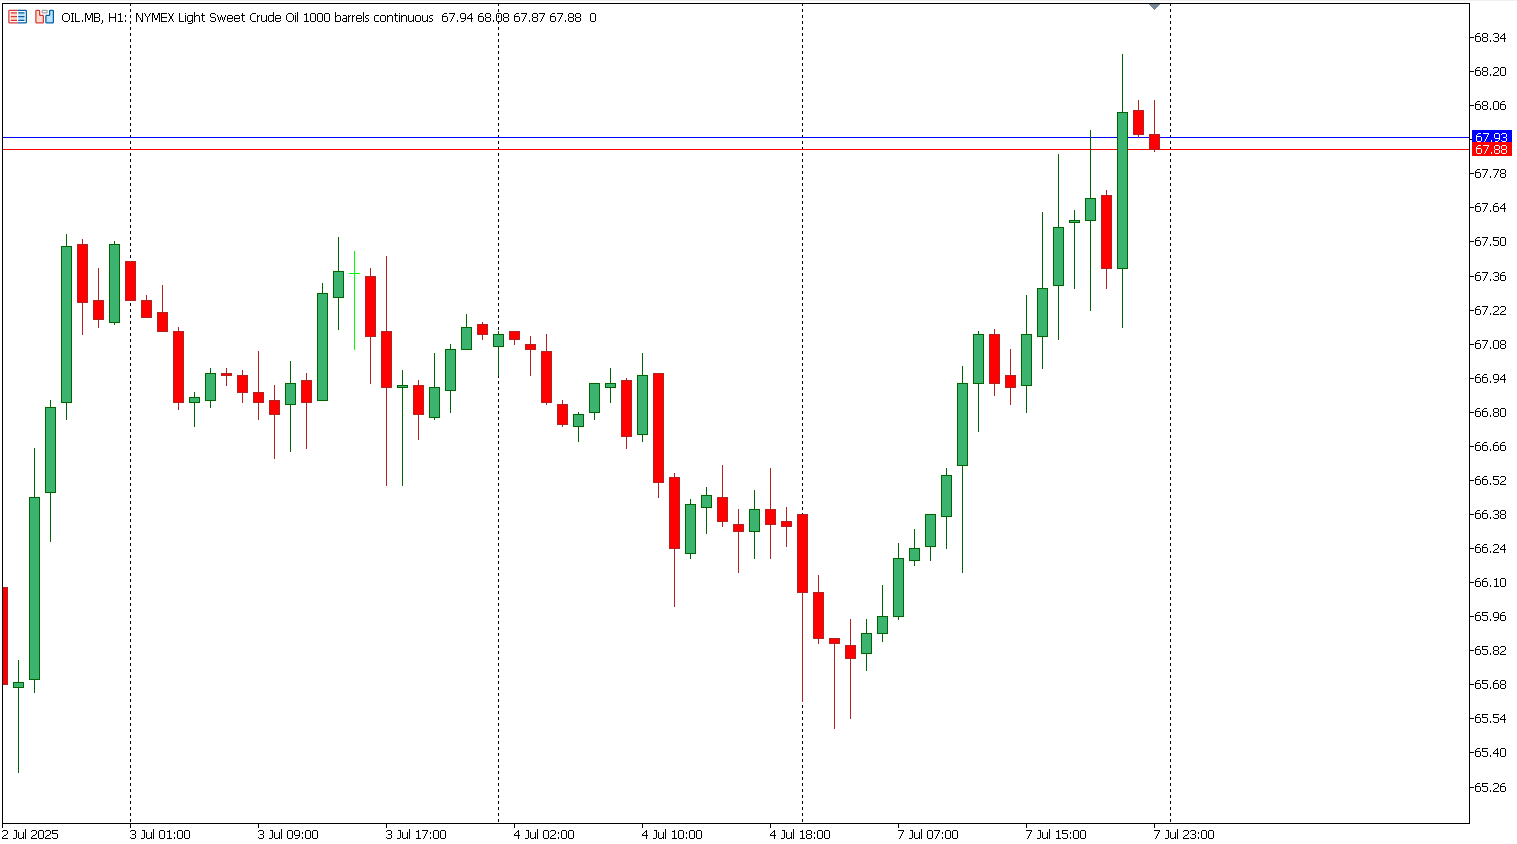Screen dimensions: 1517x844
Task: Click the tall green candle peaking near 68.27
Action: point(1122,190)
